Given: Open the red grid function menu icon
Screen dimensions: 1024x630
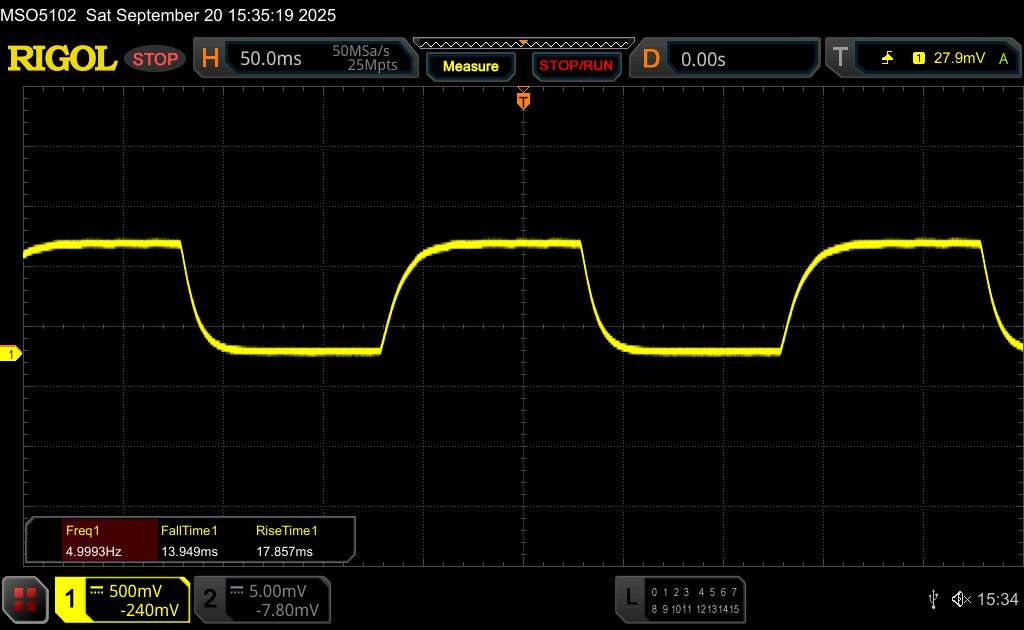Looking at the screenshot, I should pos(26,599).
